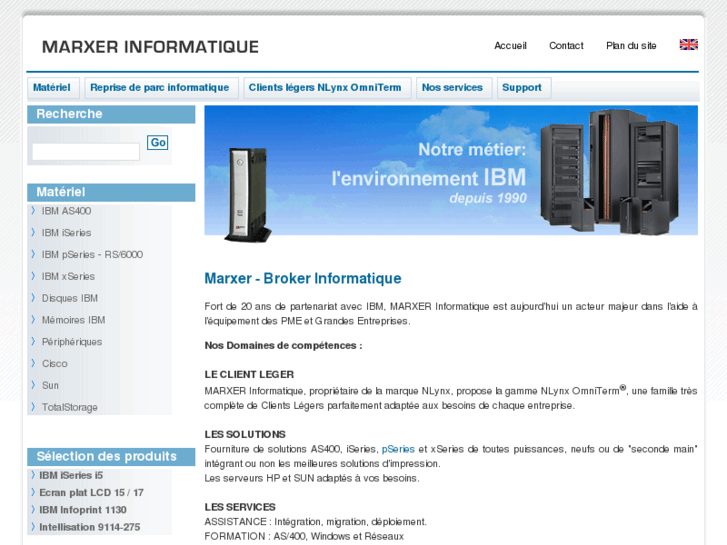Open Intellisation 9114-275 product
Screen dimensions: 727x545
[x=89, y=527]
